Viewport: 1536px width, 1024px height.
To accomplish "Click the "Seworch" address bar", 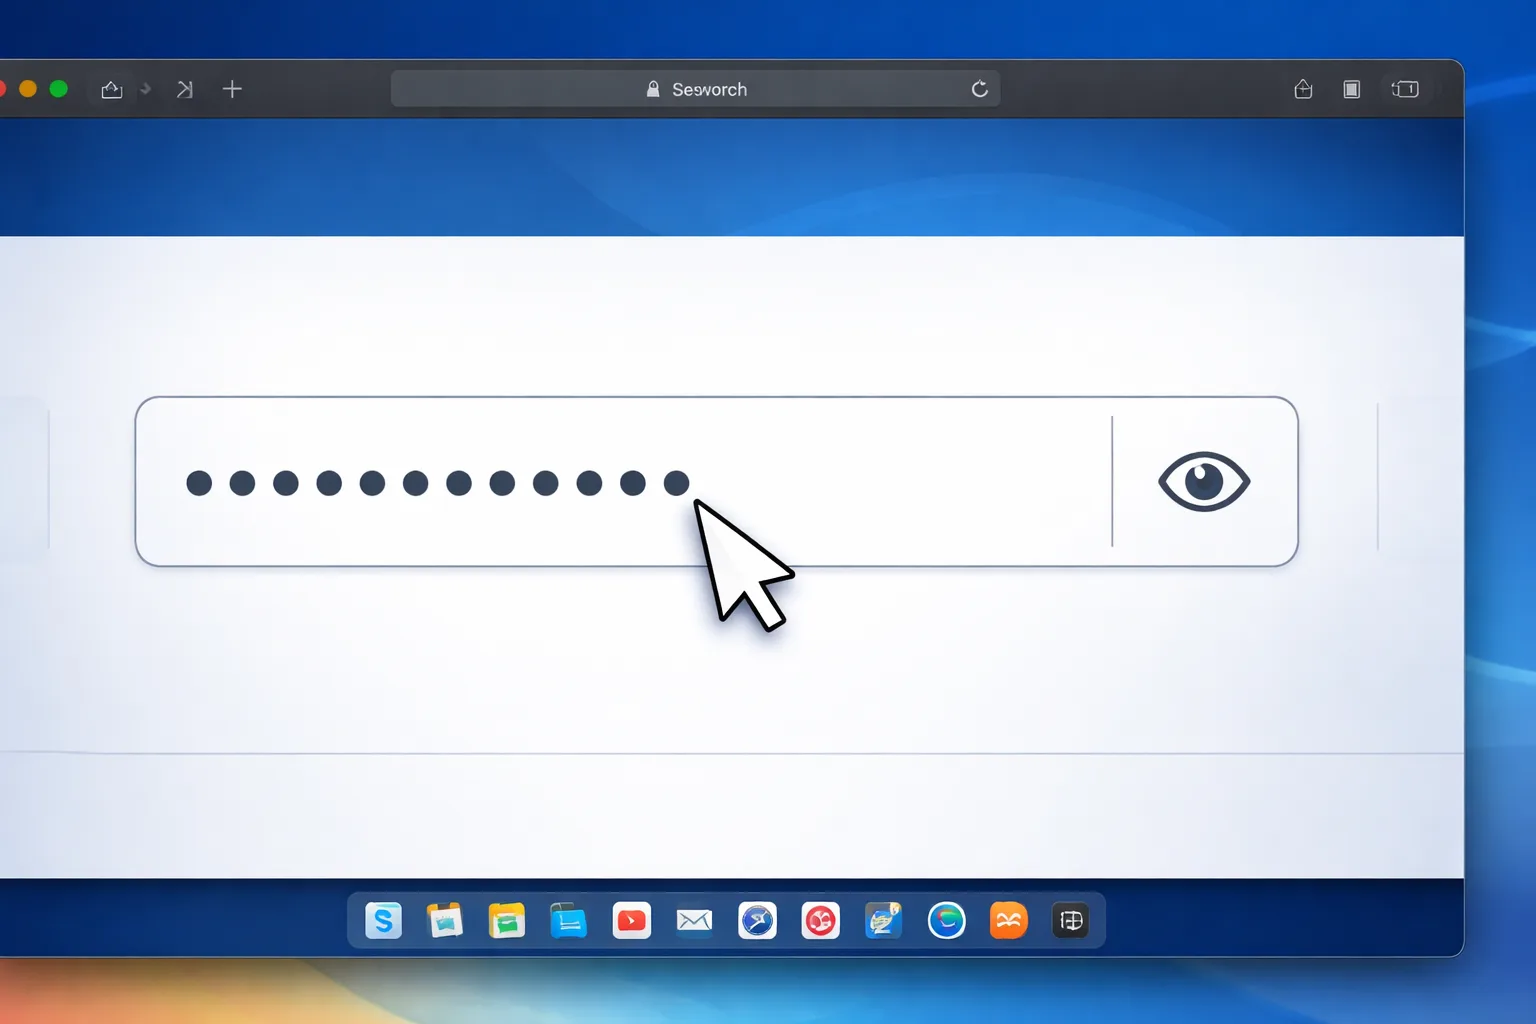I will (695, 89).
